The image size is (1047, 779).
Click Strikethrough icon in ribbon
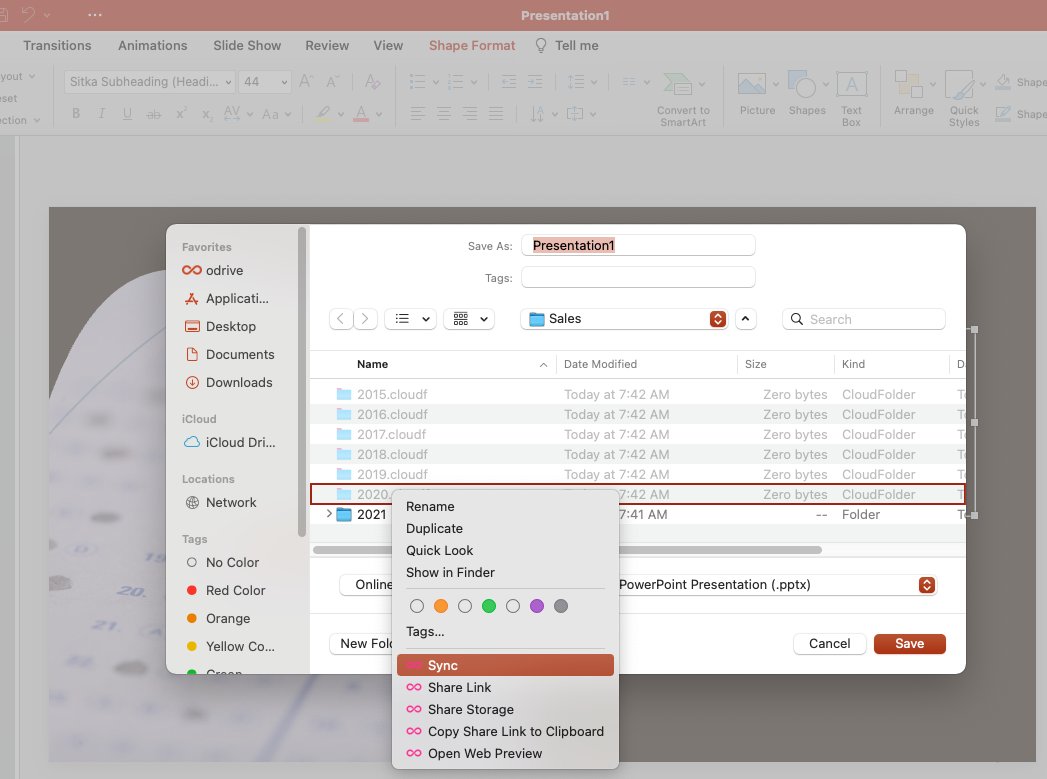coord(154,114)
